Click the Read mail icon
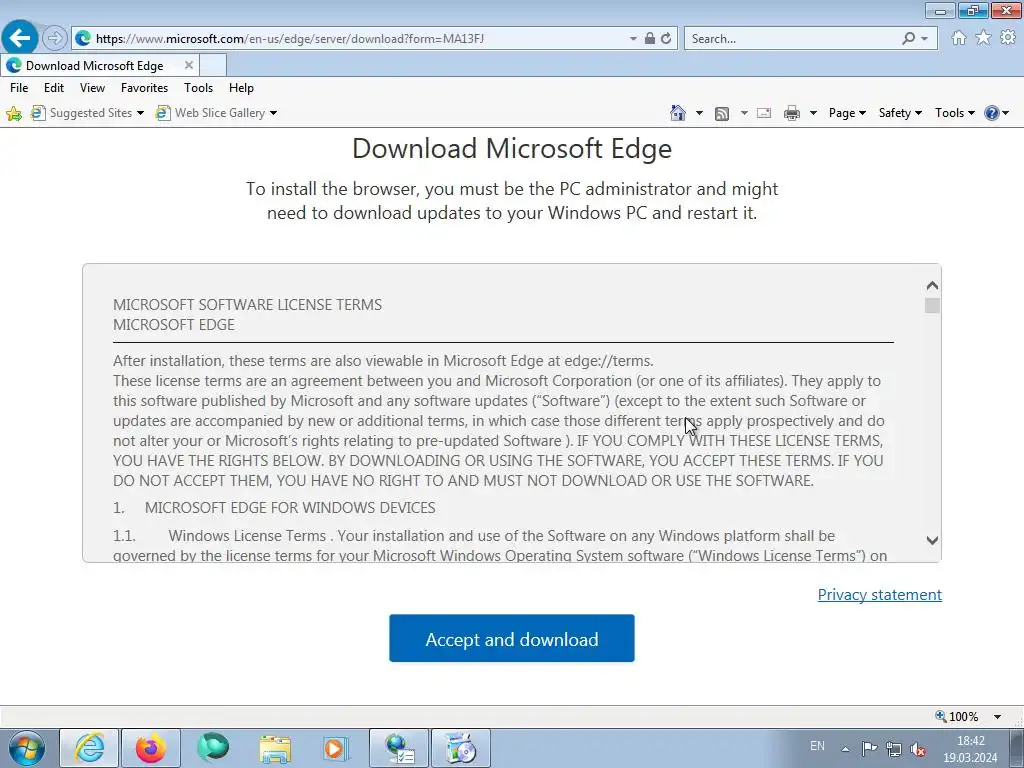Screen dimensions: 1024x768 [x=764, y=114]
